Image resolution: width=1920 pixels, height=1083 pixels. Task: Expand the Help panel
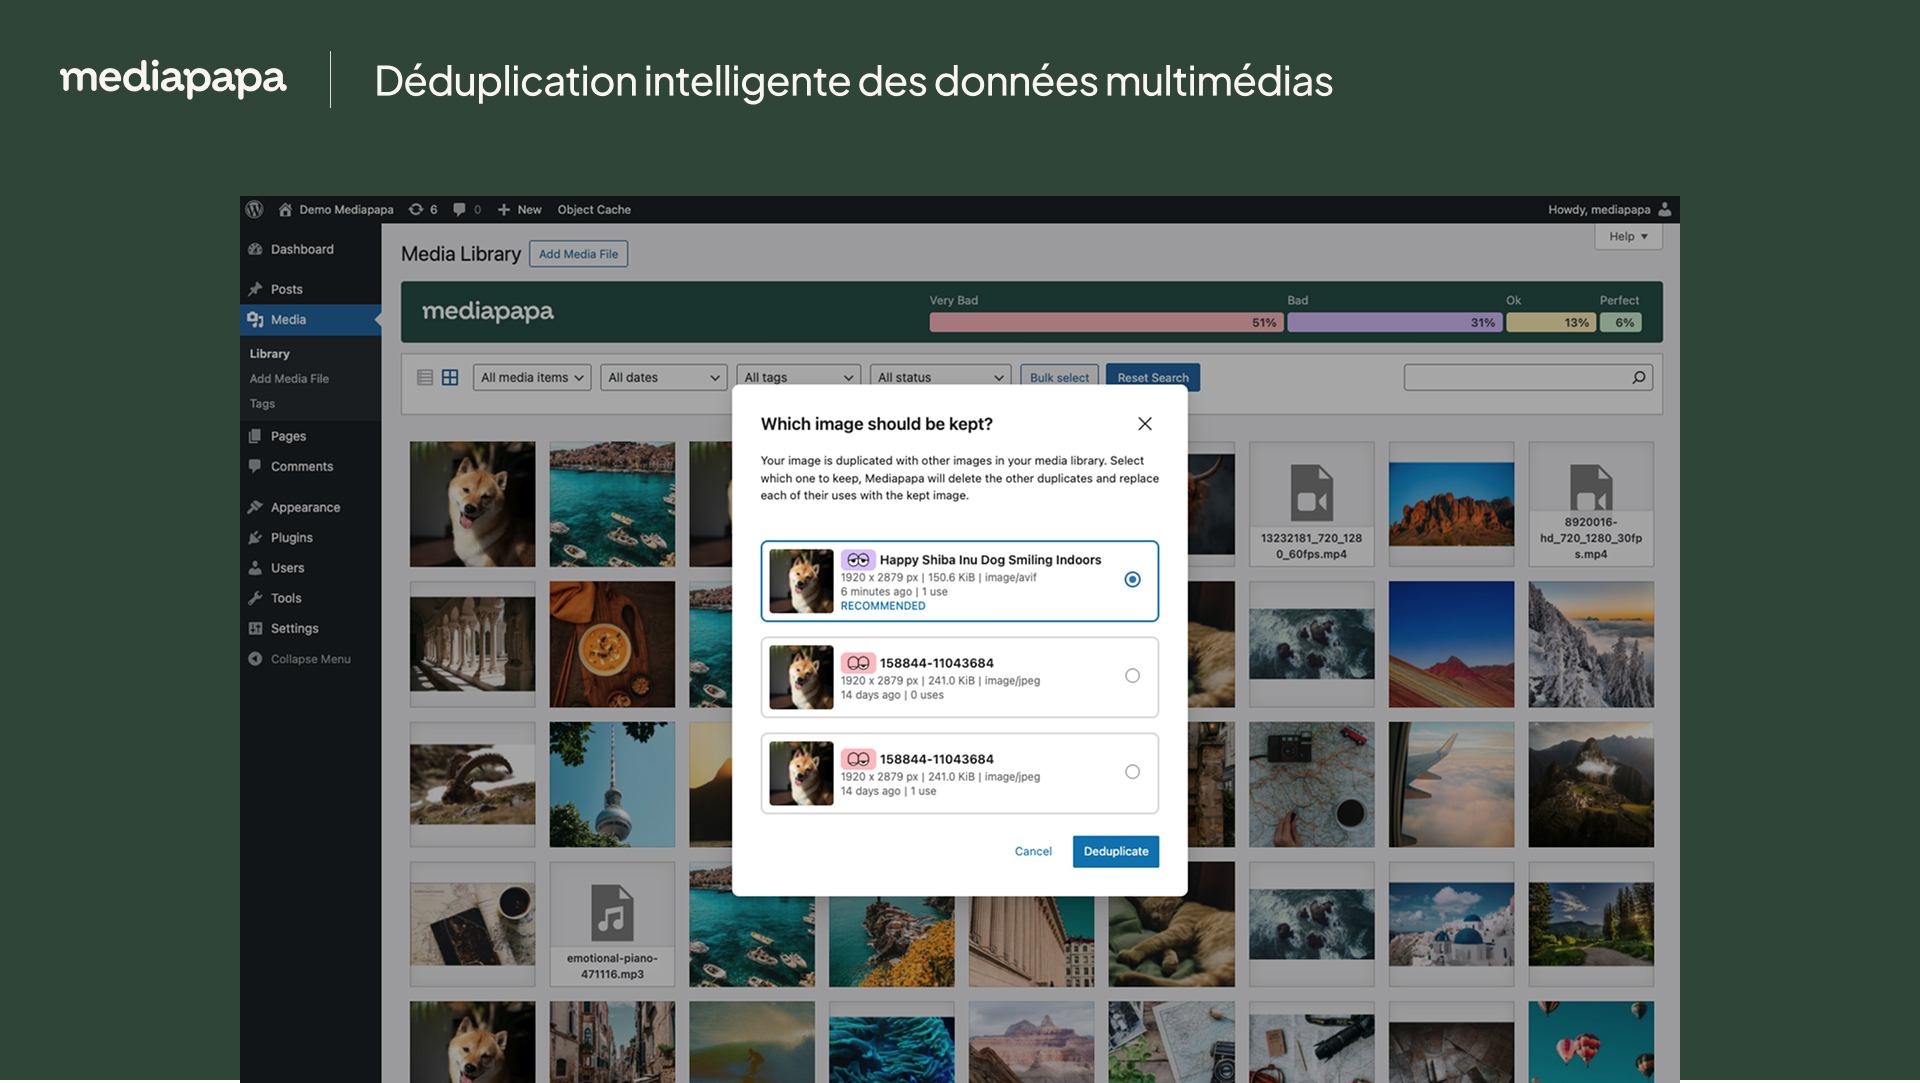tap(1628, 236)
